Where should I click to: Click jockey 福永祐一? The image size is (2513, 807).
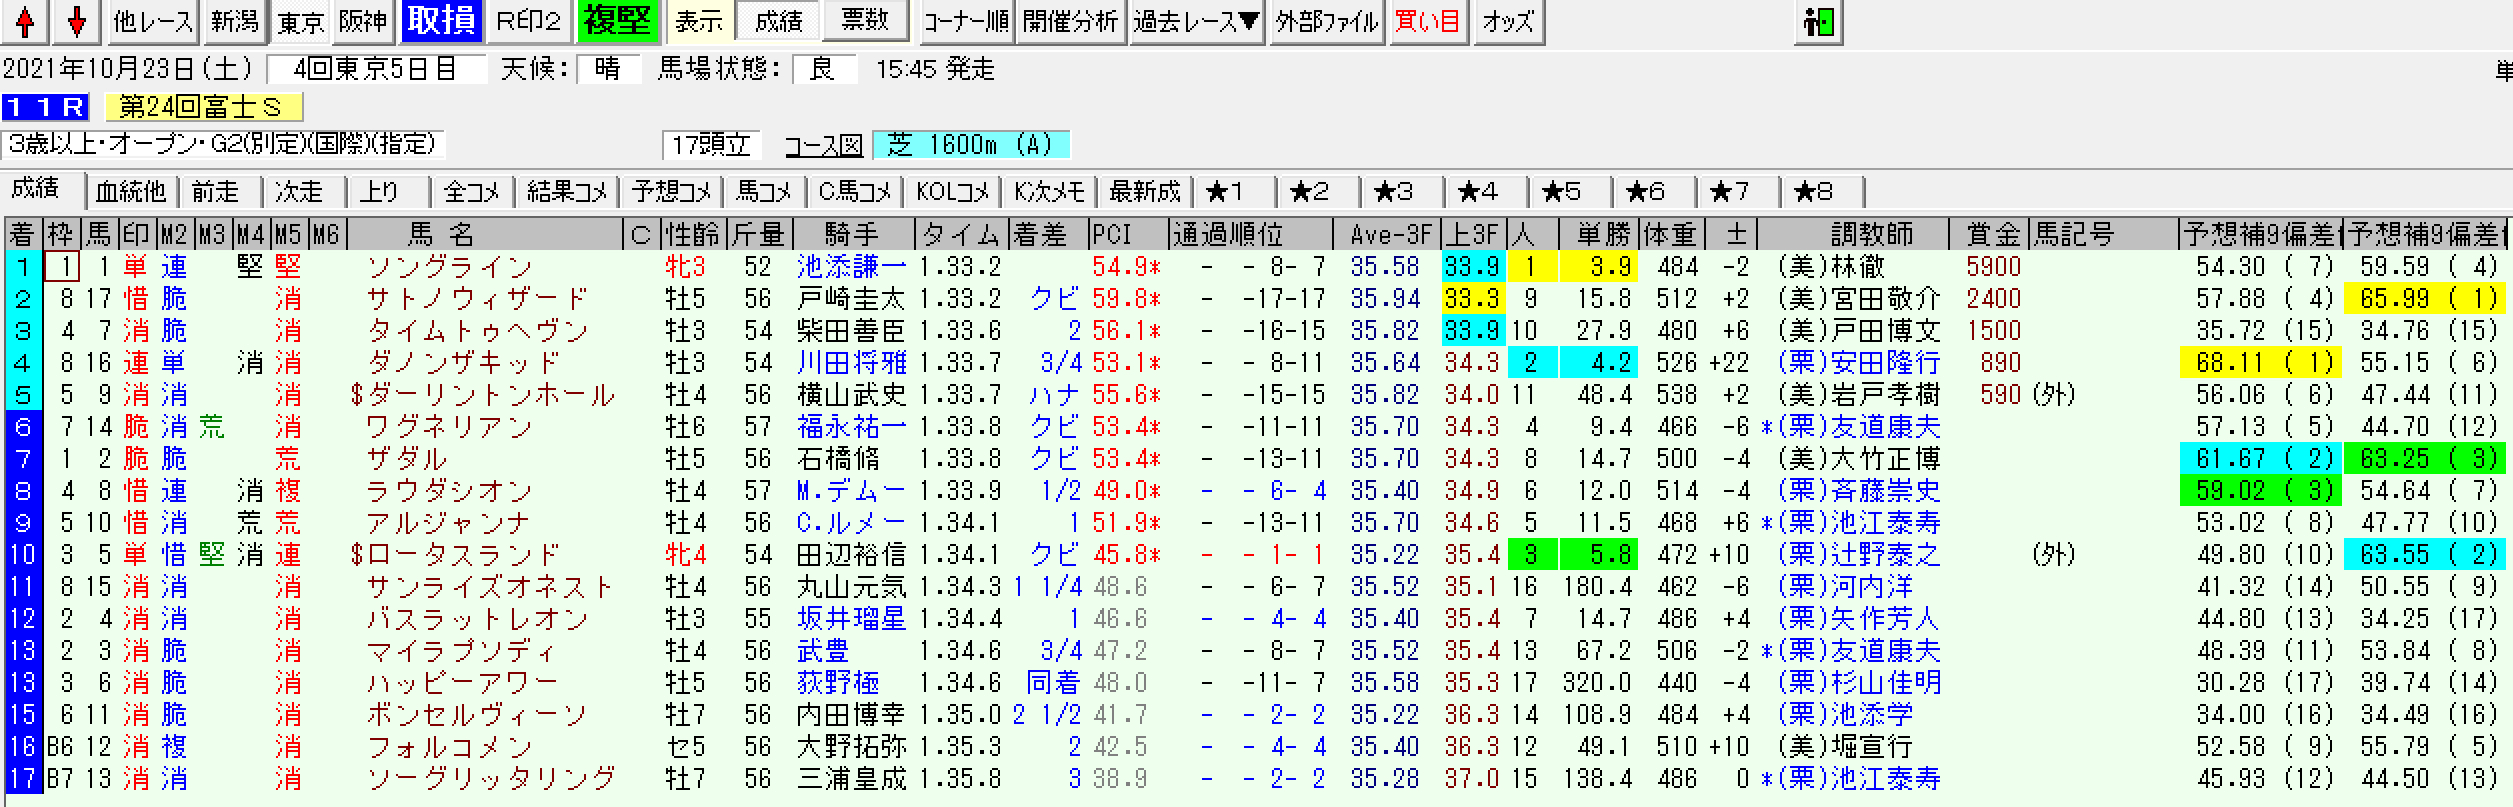(x=851, y=427)
